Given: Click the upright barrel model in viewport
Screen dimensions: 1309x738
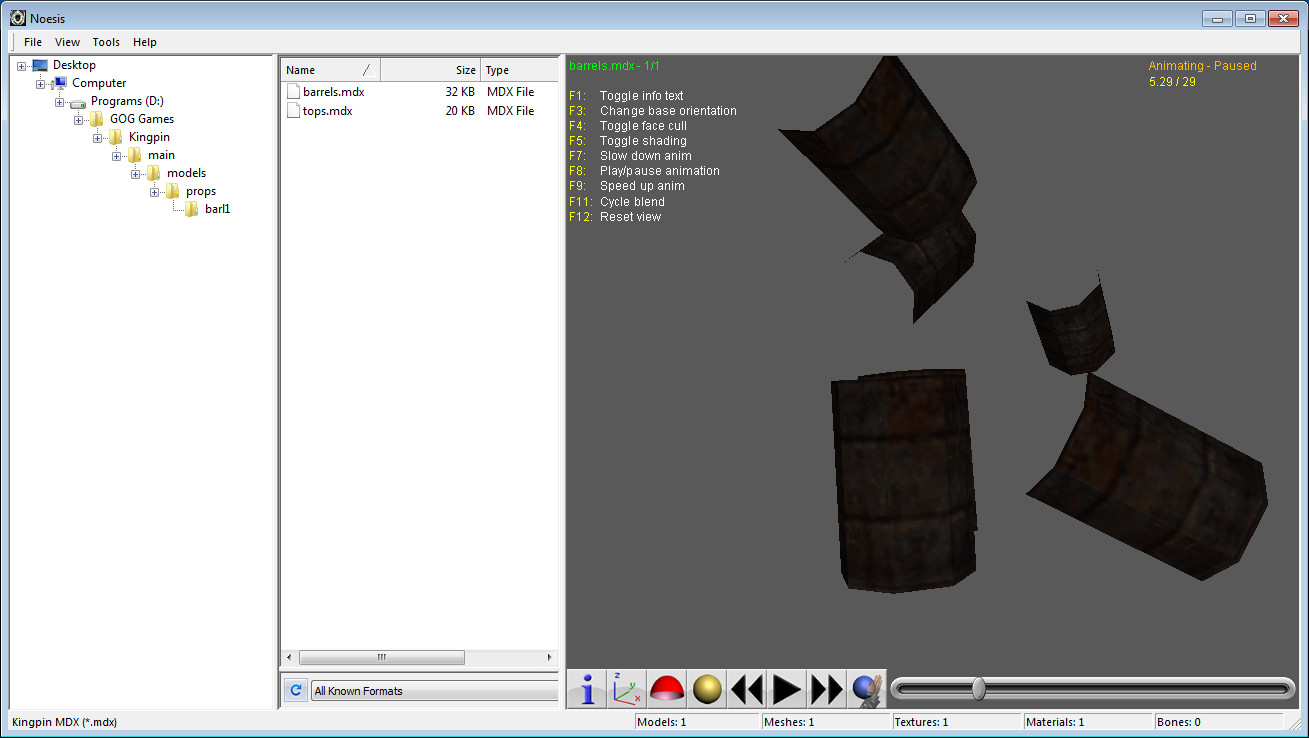Looking at the screenshot, I should [902, 480].
